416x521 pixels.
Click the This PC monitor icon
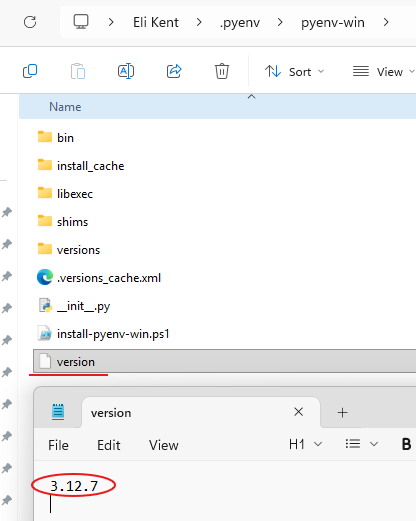81,22
